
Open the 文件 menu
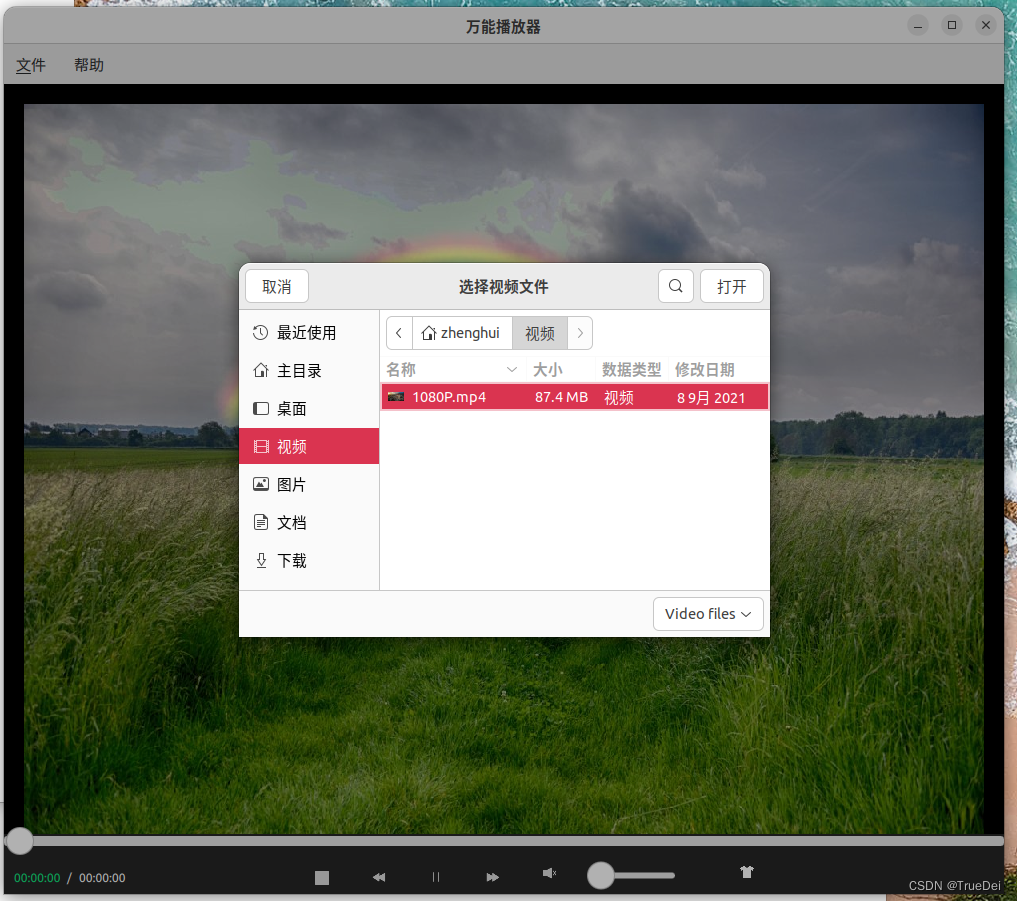click(x=30, y=64)
